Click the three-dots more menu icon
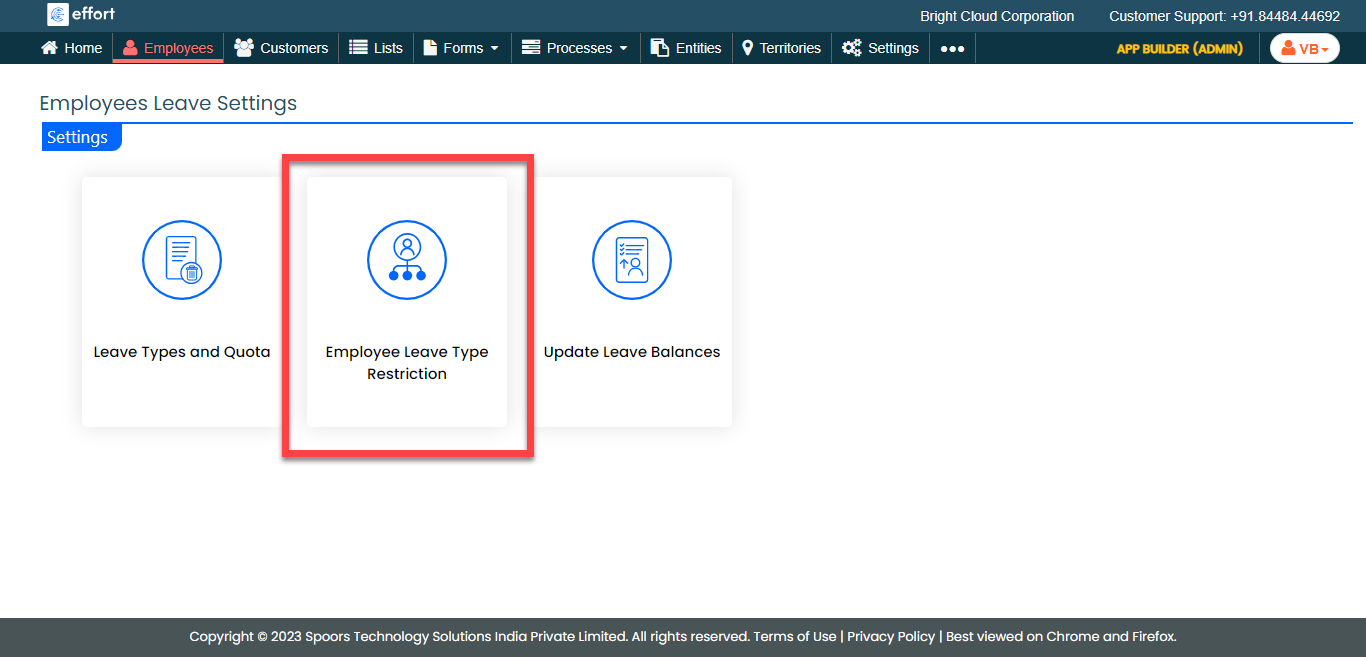Screen dimensions: 1366x657 (952, 48)
